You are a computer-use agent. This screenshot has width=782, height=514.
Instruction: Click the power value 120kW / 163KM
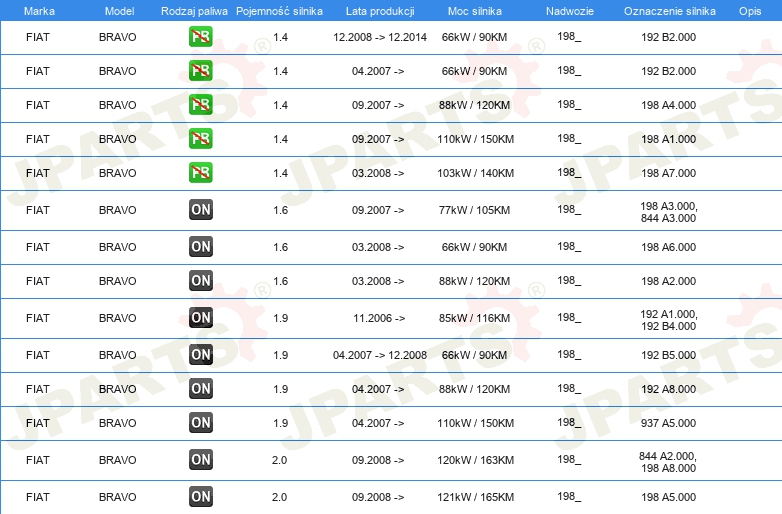point(476,460)
